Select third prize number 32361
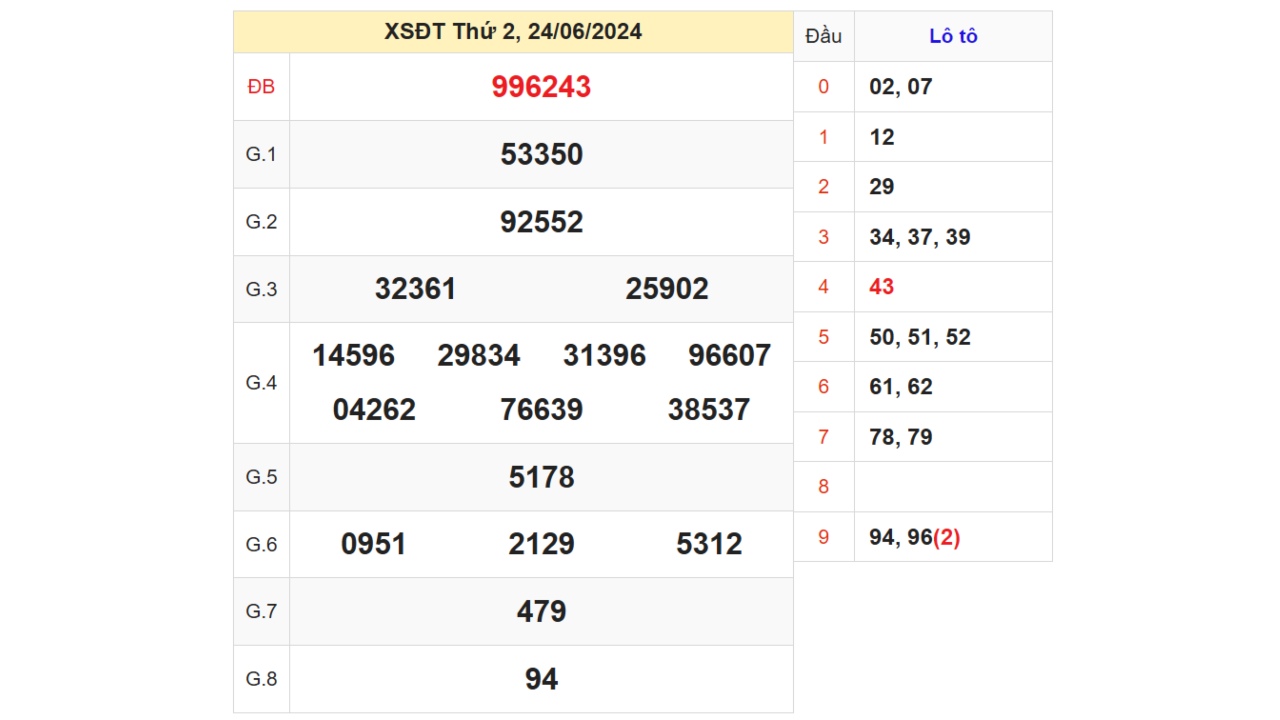1280x720 pixels. point(415,289)
